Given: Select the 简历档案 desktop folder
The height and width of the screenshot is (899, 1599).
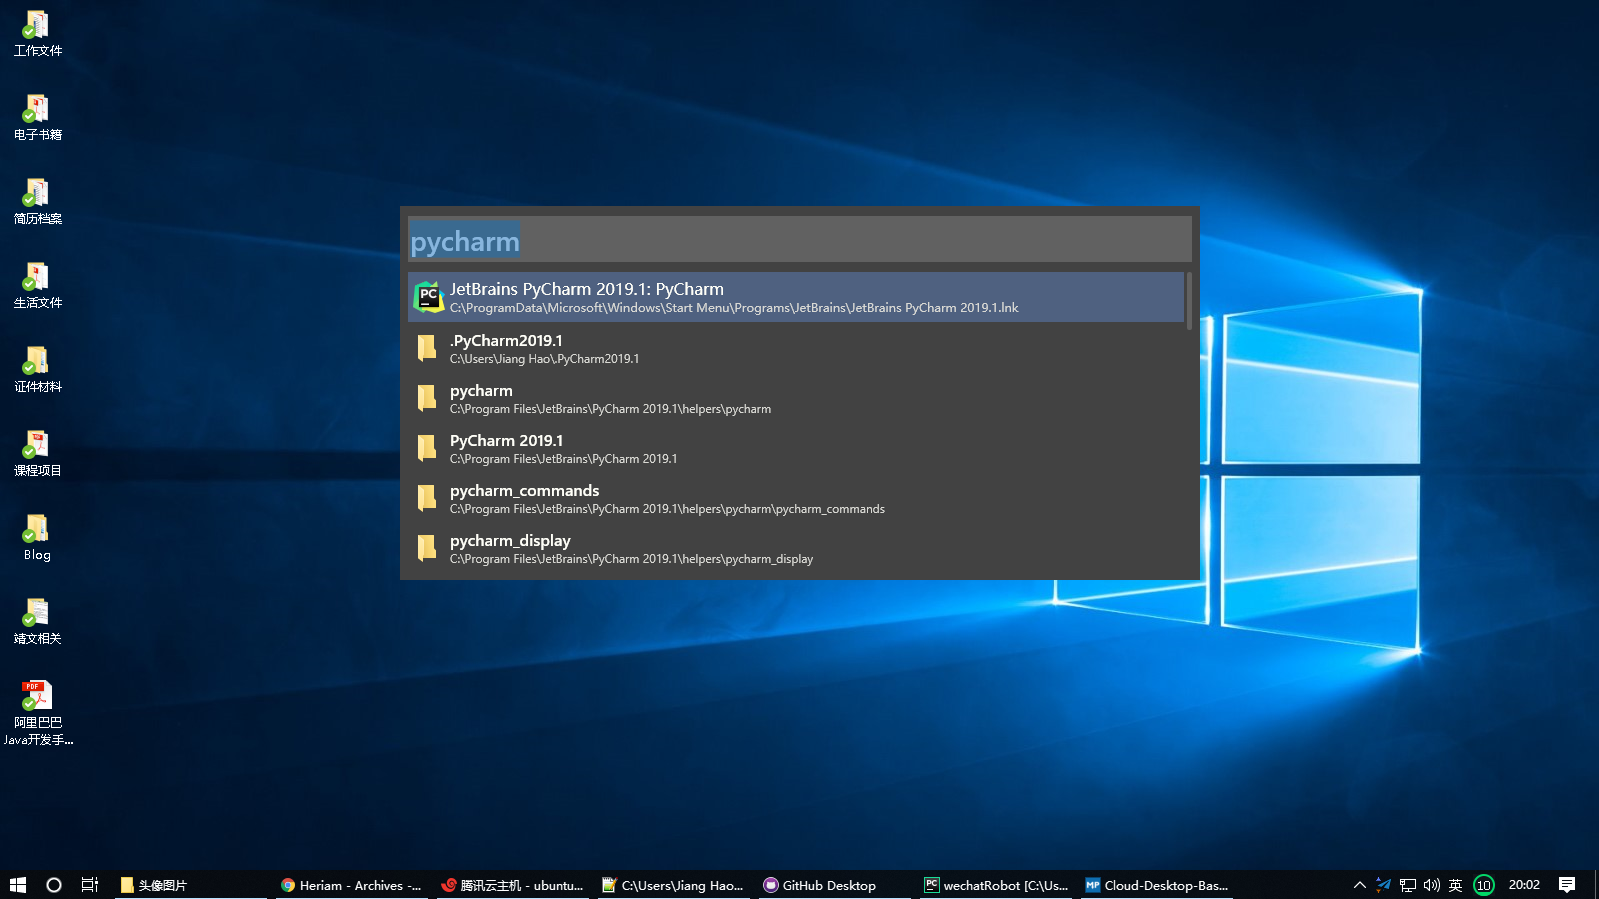Looking at the screenshot, I should tap(38, 201).
